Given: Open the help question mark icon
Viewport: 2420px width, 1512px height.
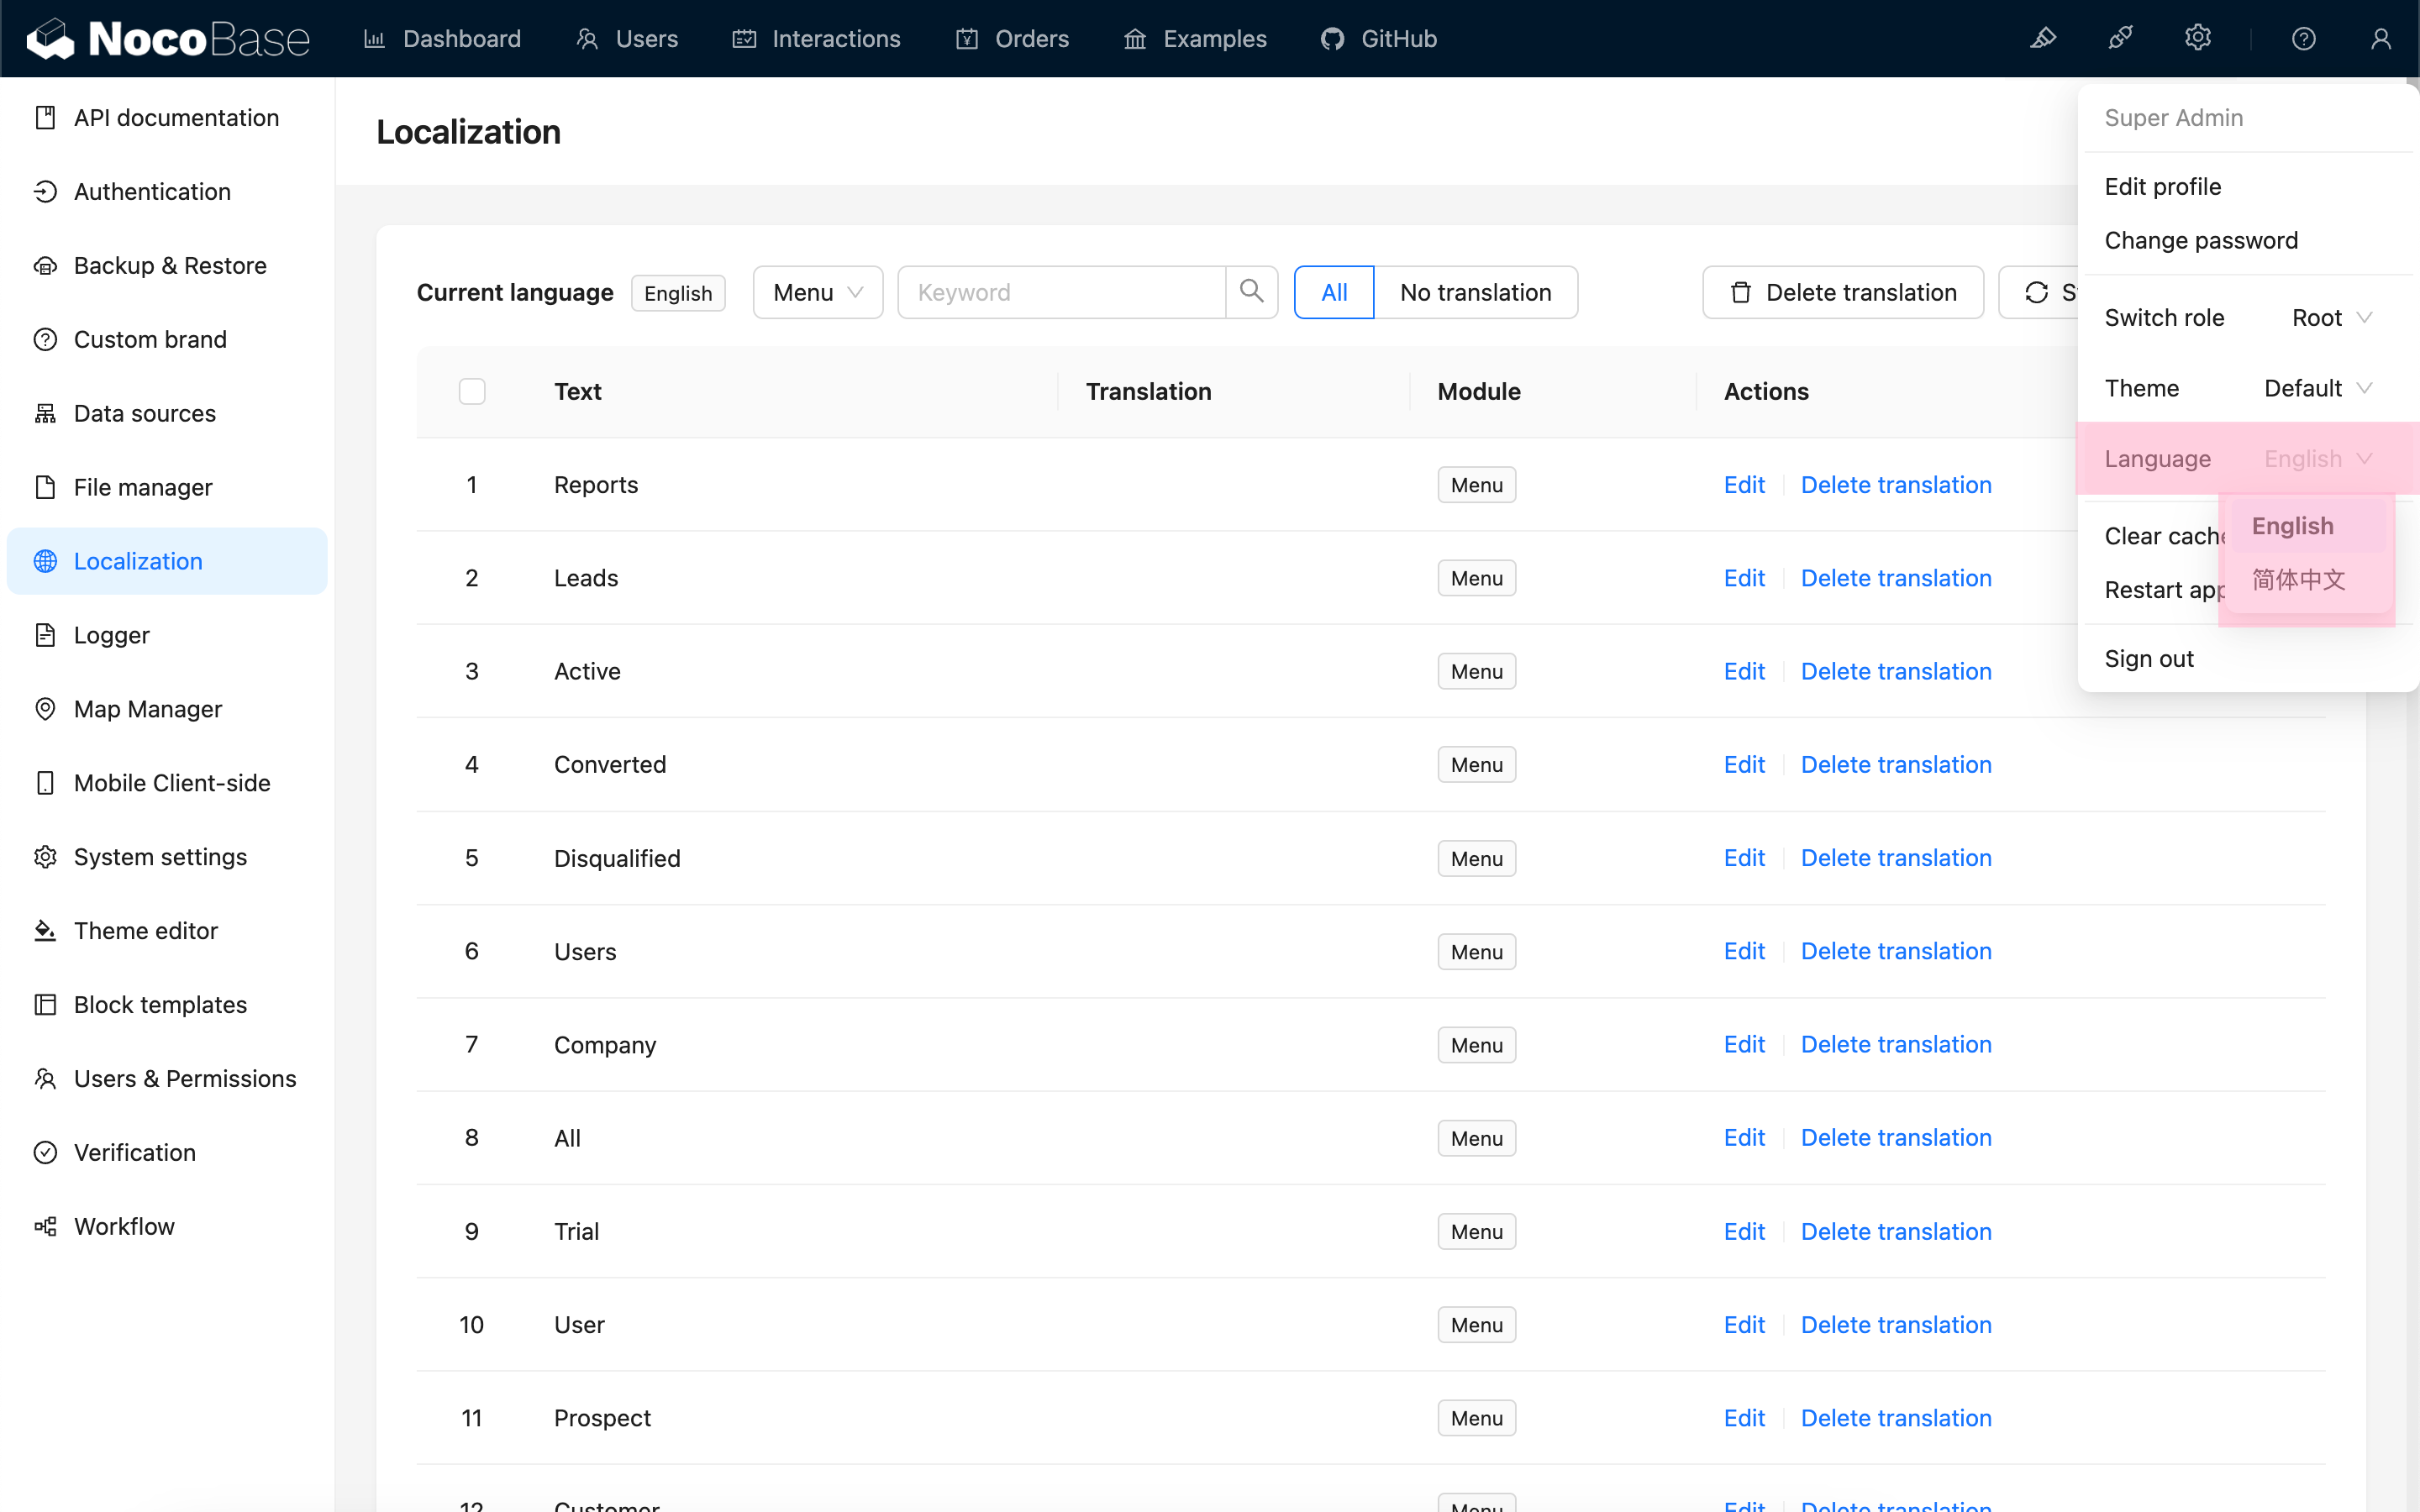Looking at the screenshot, I should (2303, 39).
